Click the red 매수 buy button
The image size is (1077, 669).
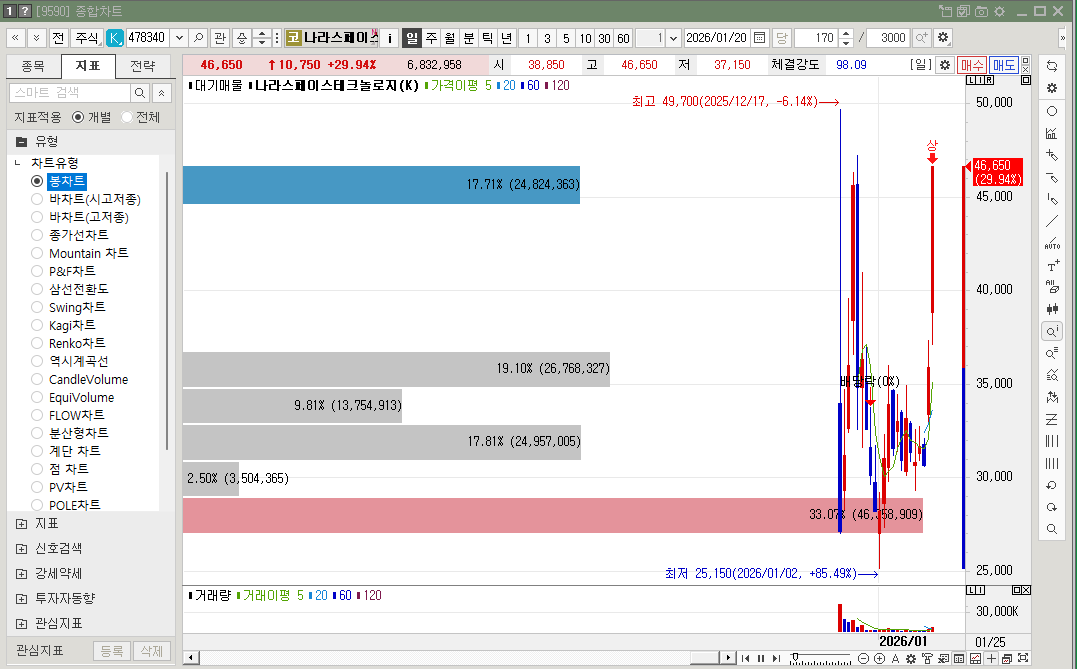coord(971,65)
